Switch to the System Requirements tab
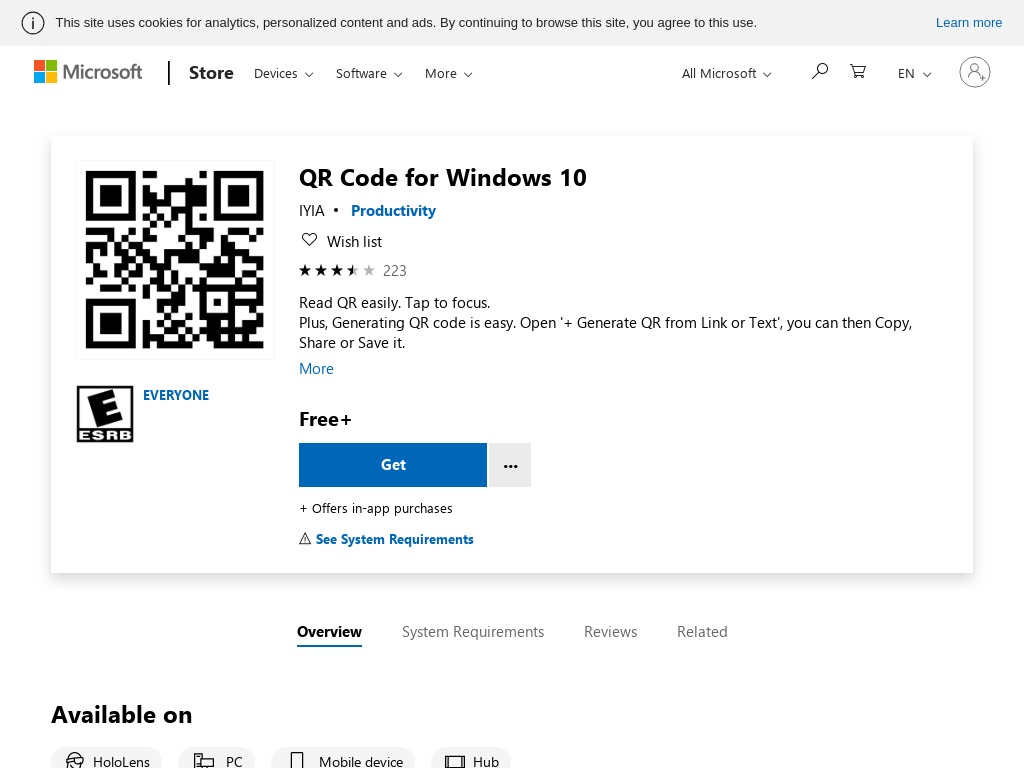Viewport: 1024px width, 768px height. point(473,632)
